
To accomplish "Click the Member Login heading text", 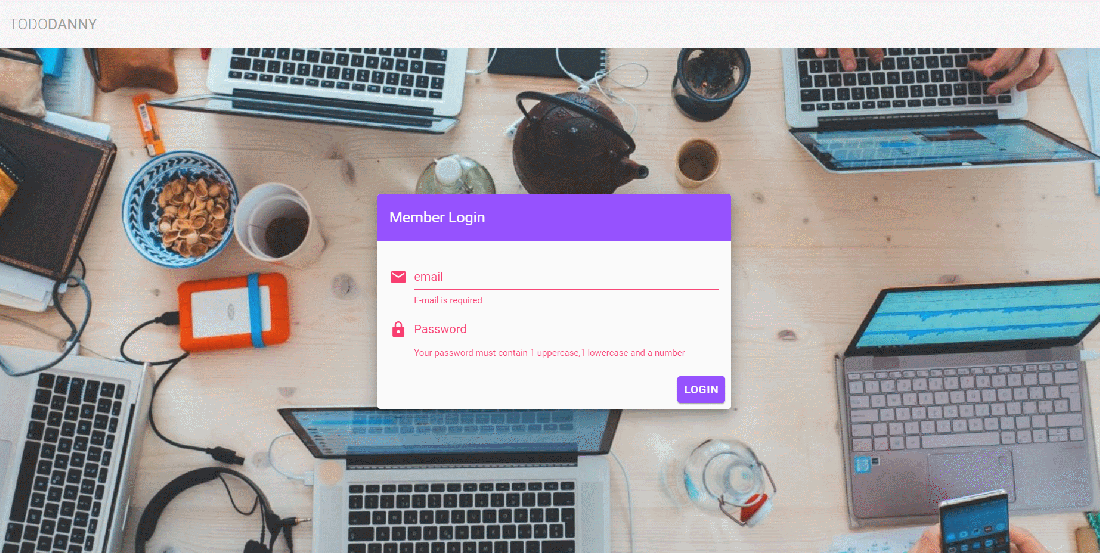I will (x=437, y=218).
